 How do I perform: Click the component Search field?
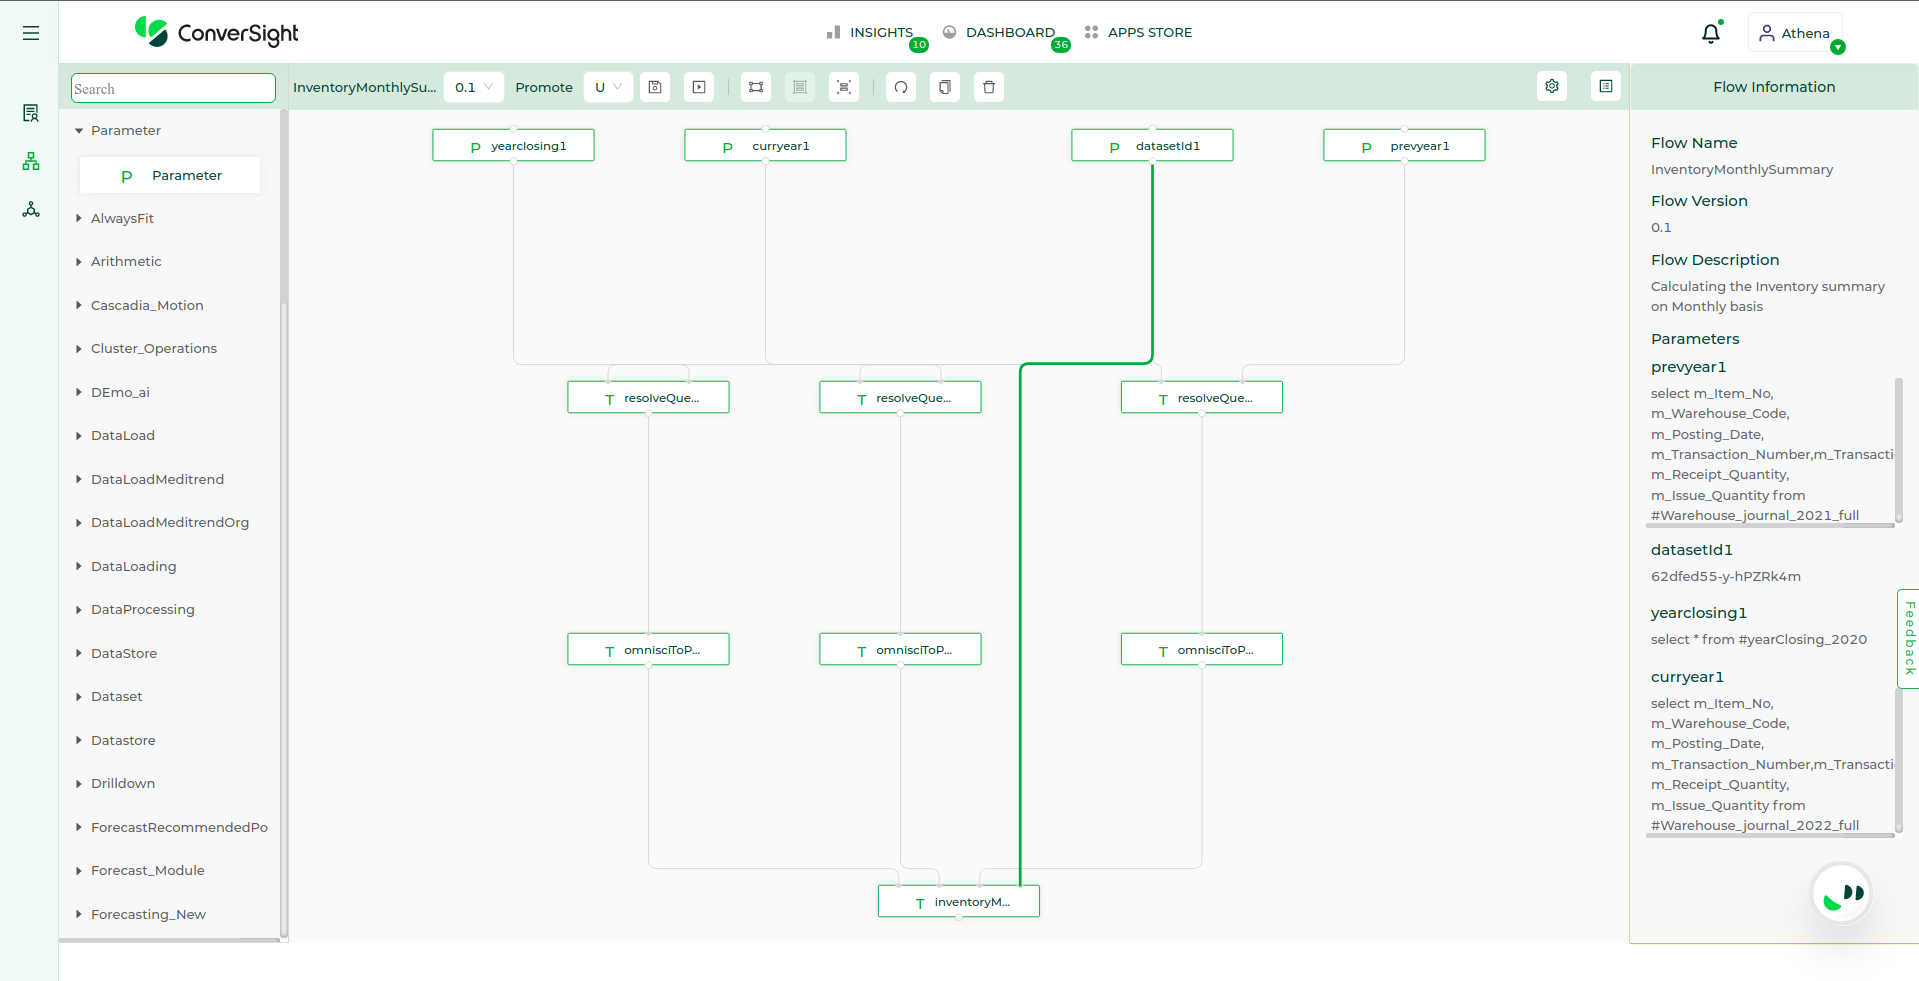pos(173,88)
